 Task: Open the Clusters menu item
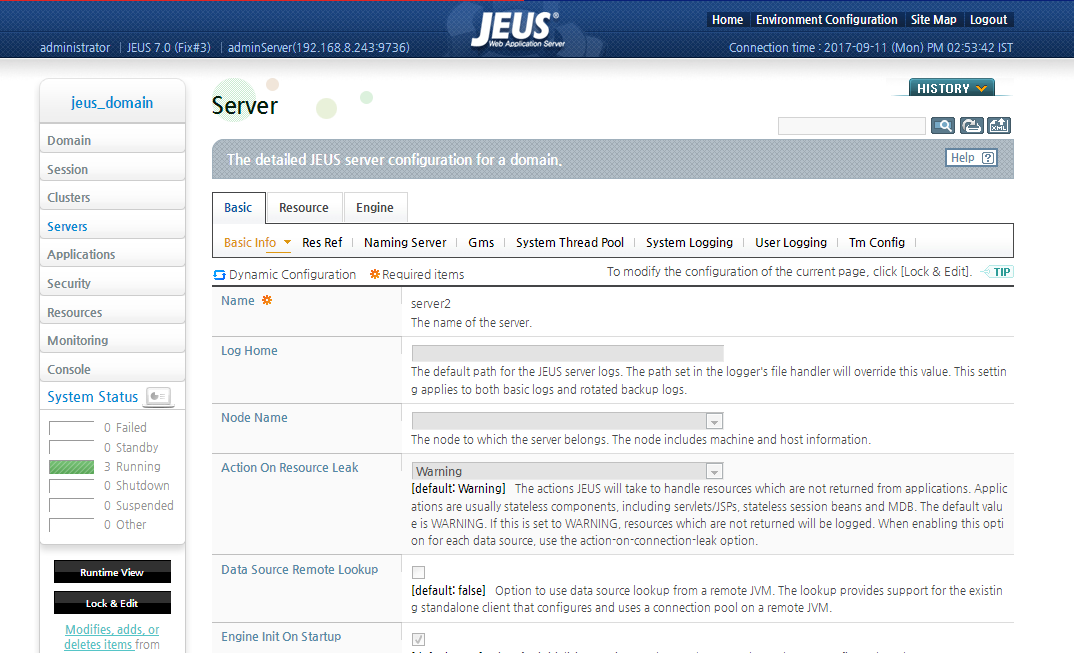[112, 197]
